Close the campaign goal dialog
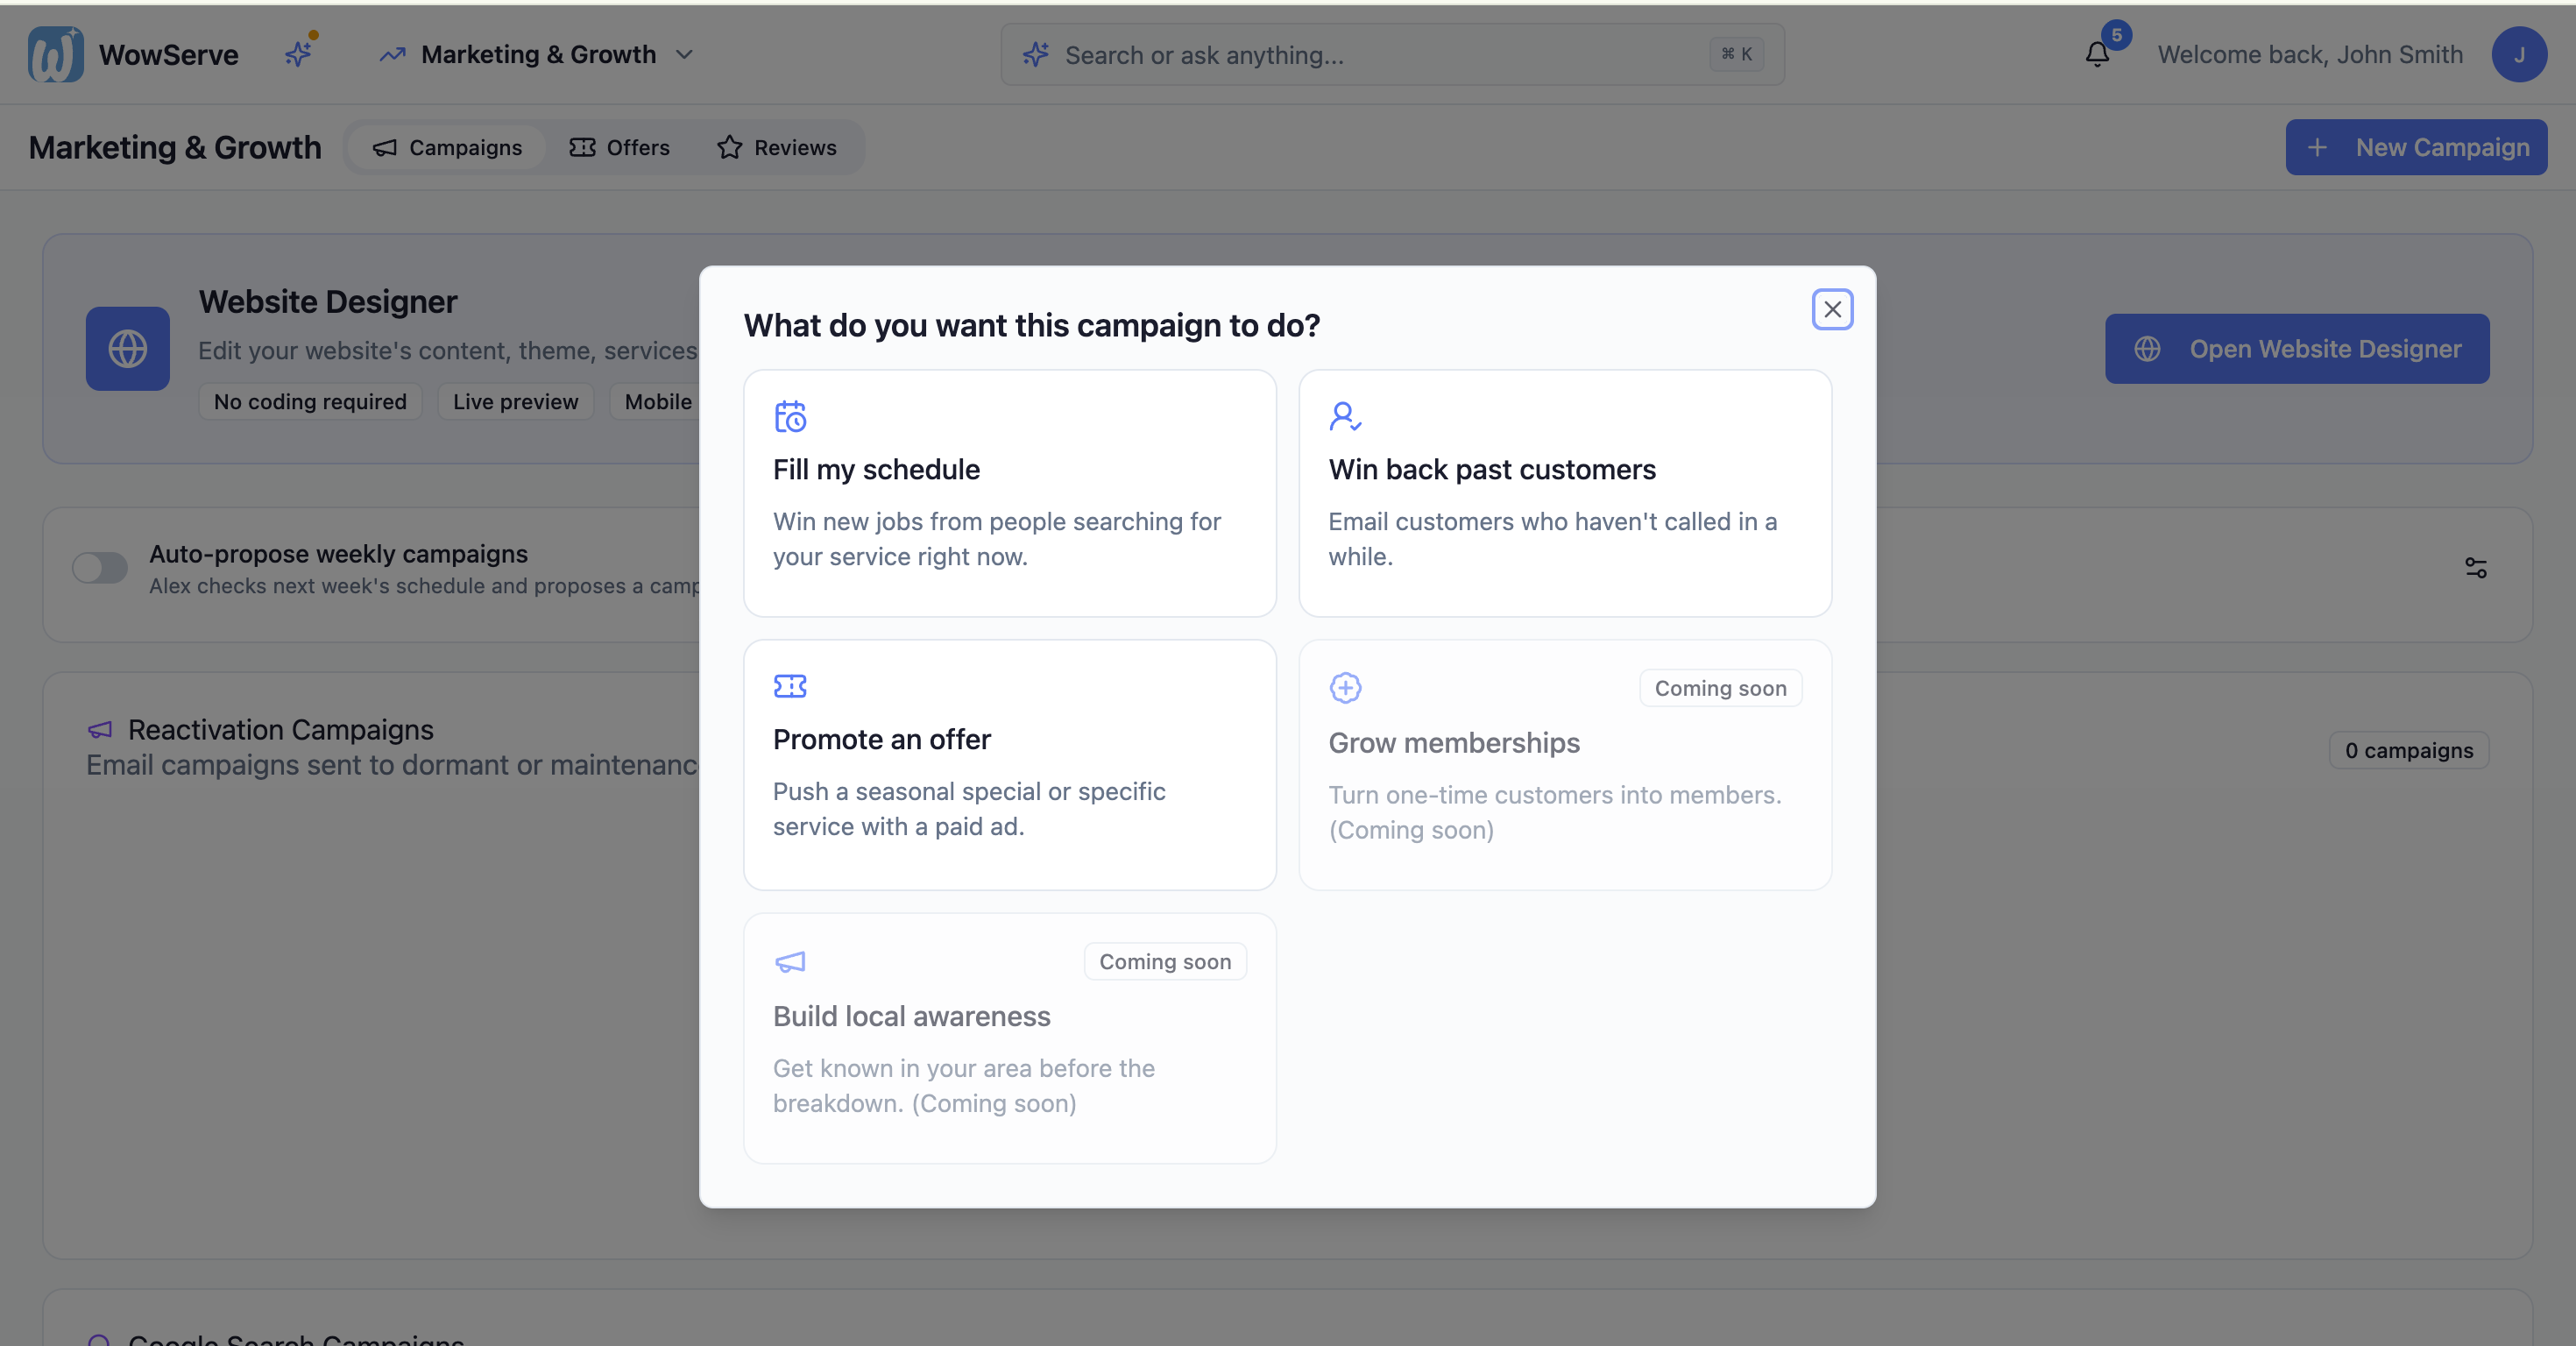2576x1346 pixels. 1832,310
